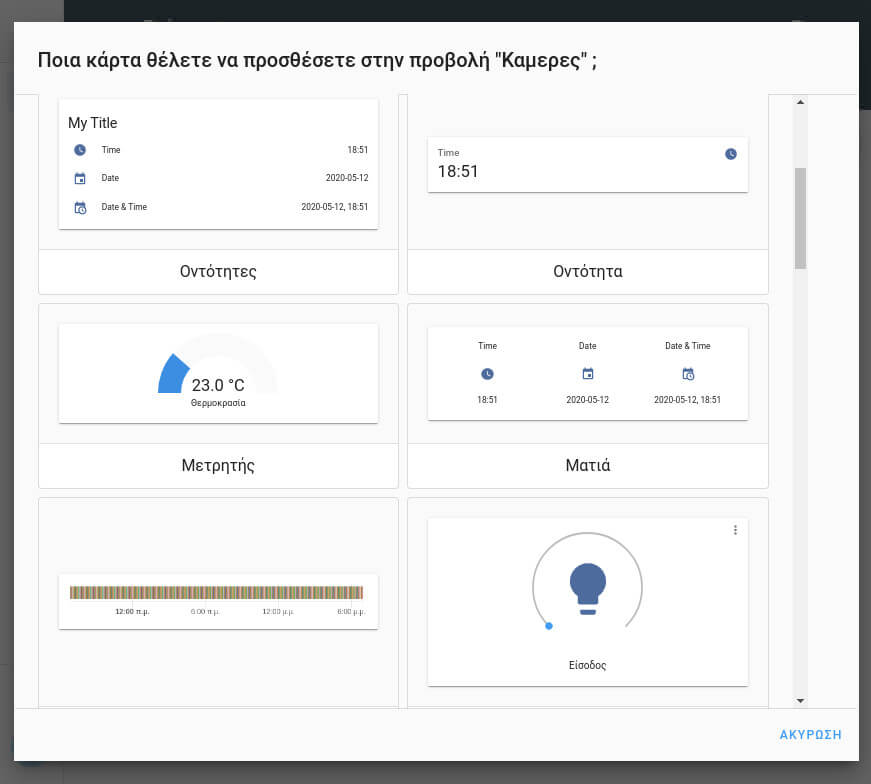Open the three-dot menu on the Είσοδος light card
Image resolution: width=871 pixels, height=784 pixels.
click(x=735, y=530)
